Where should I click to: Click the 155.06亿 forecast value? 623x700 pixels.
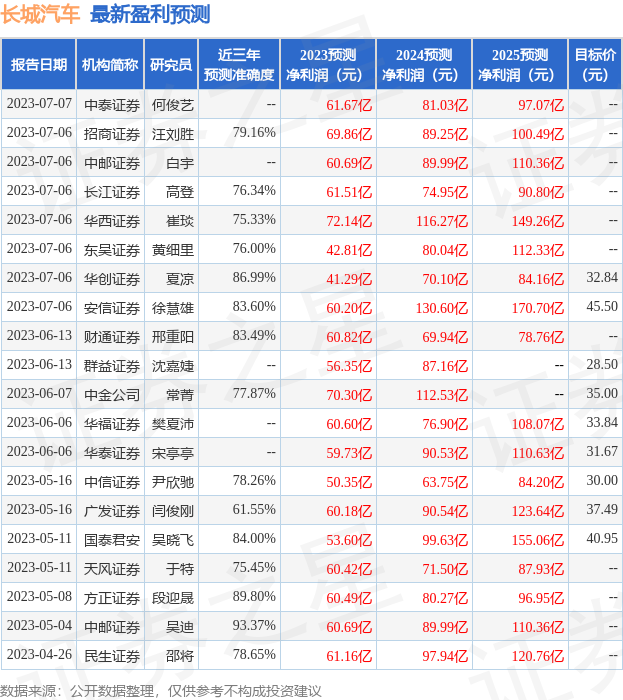538,541
